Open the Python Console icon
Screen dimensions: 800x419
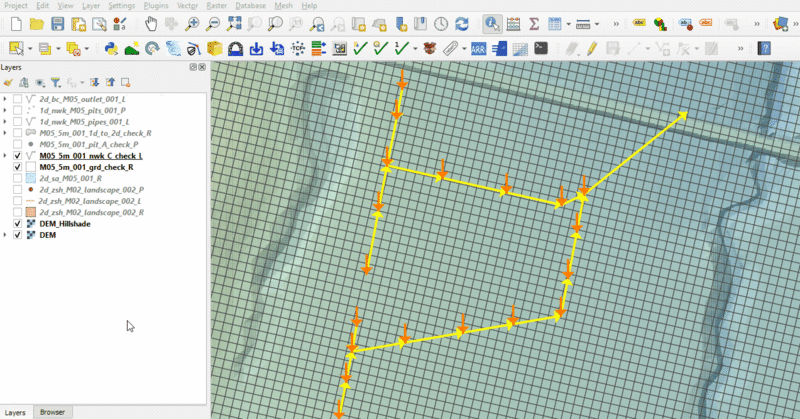point(541,47)
